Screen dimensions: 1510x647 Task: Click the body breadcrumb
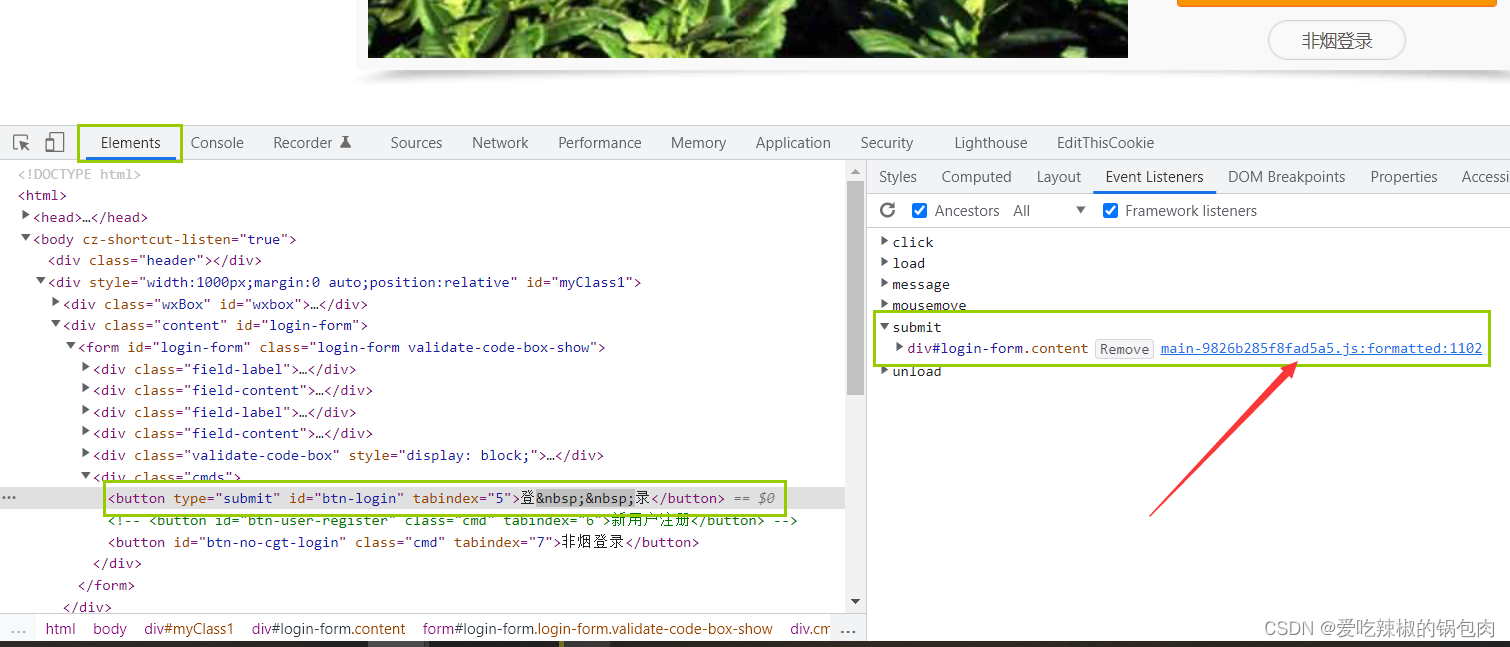(110, 629)
